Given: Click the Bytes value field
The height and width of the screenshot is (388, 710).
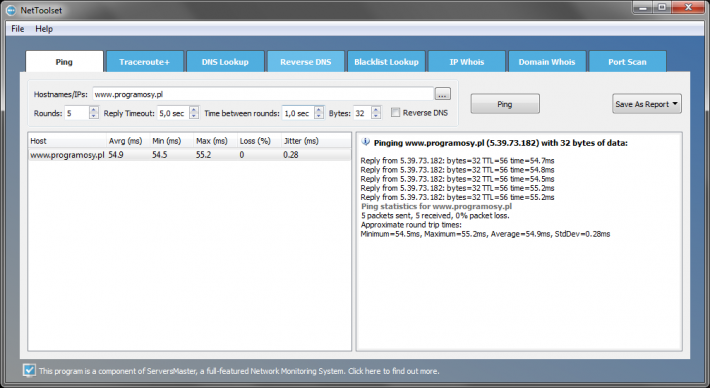Looking at the screenshot, I should 362,113.
